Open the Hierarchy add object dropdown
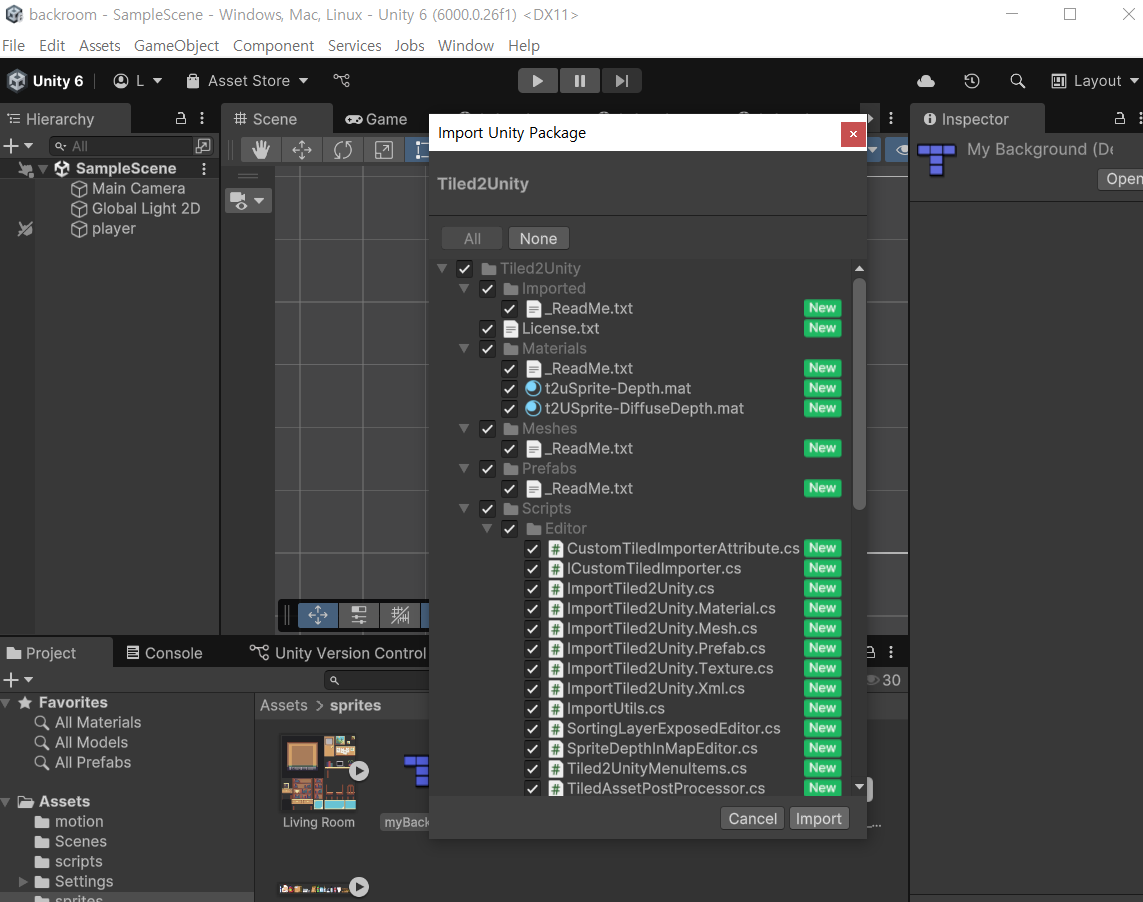 pyautogui.click(x=18, y=147)
